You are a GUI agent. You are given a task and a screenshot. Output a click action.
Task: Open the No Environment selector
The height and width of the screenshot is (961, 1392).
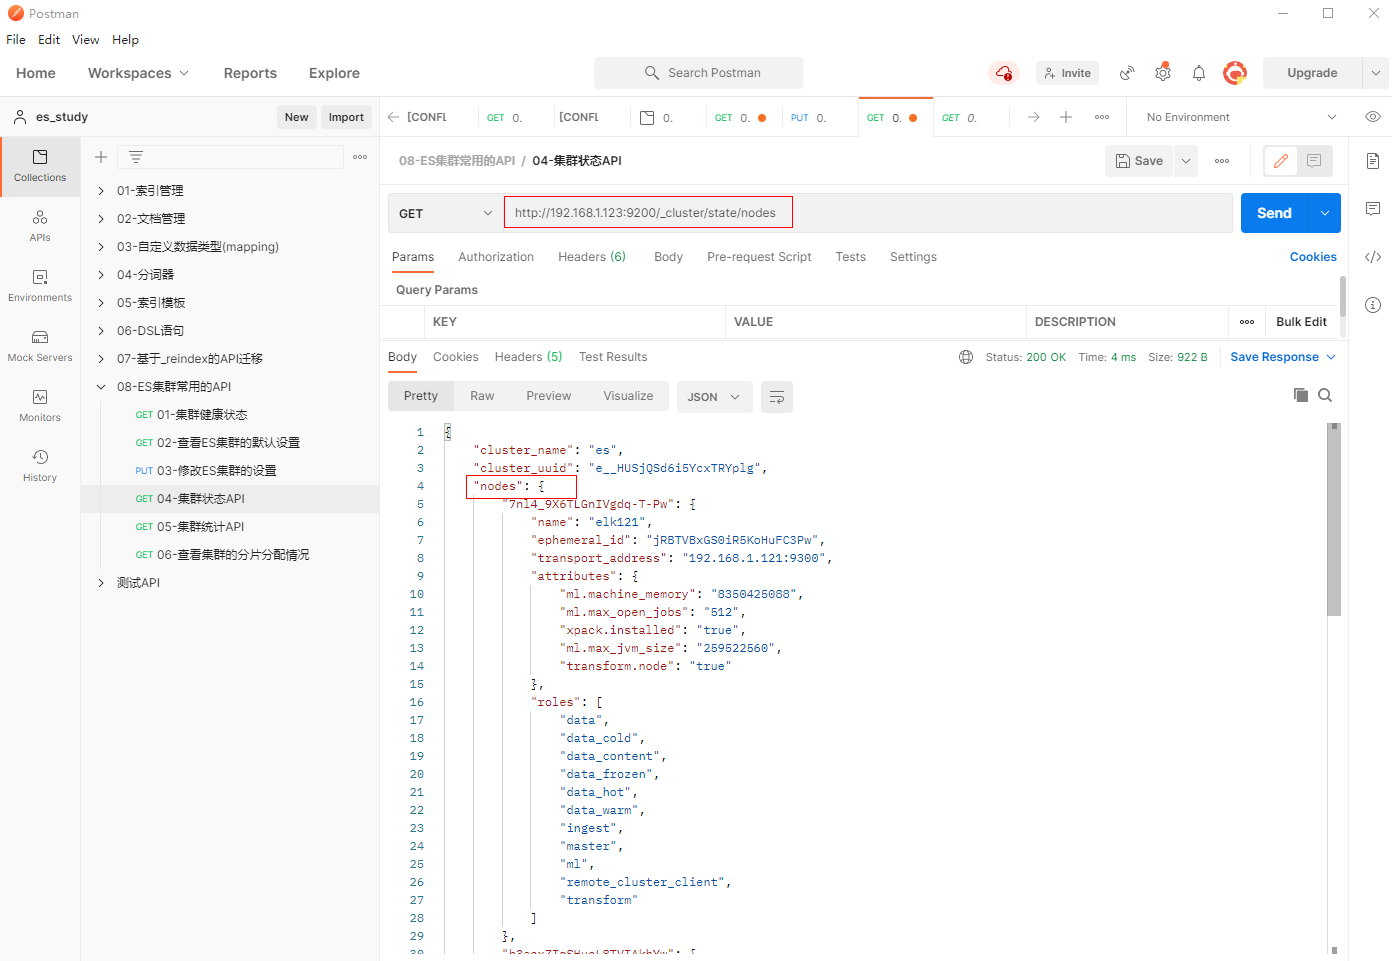click(x=1240, y=117)
